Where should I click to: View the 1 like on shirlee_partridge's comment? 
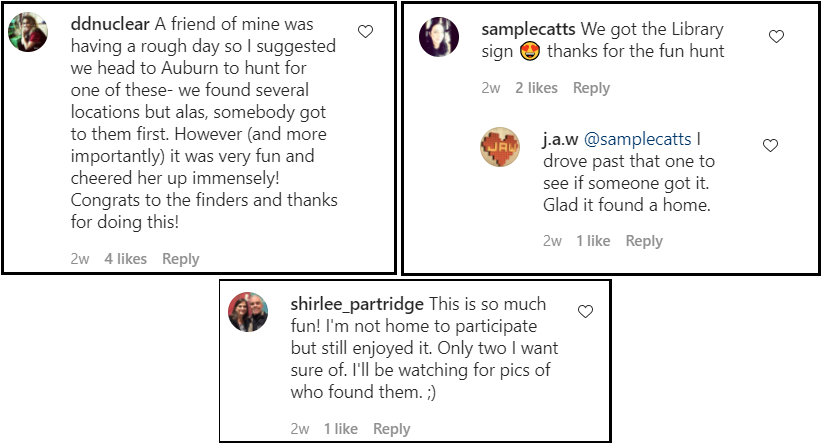coord(341,429)
